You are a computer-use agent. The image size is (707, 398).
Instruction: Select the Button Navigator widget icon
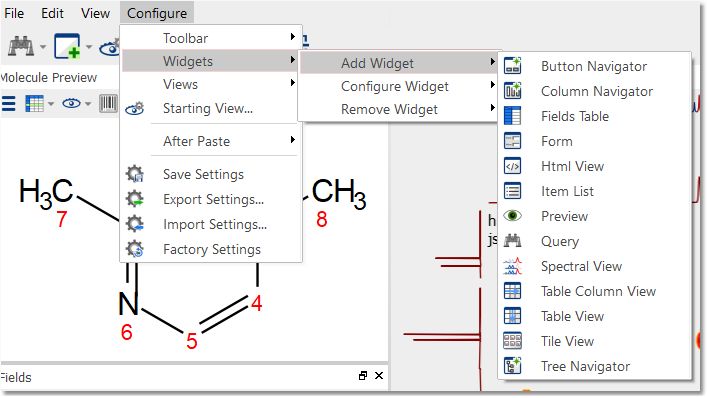pos(512,66)
